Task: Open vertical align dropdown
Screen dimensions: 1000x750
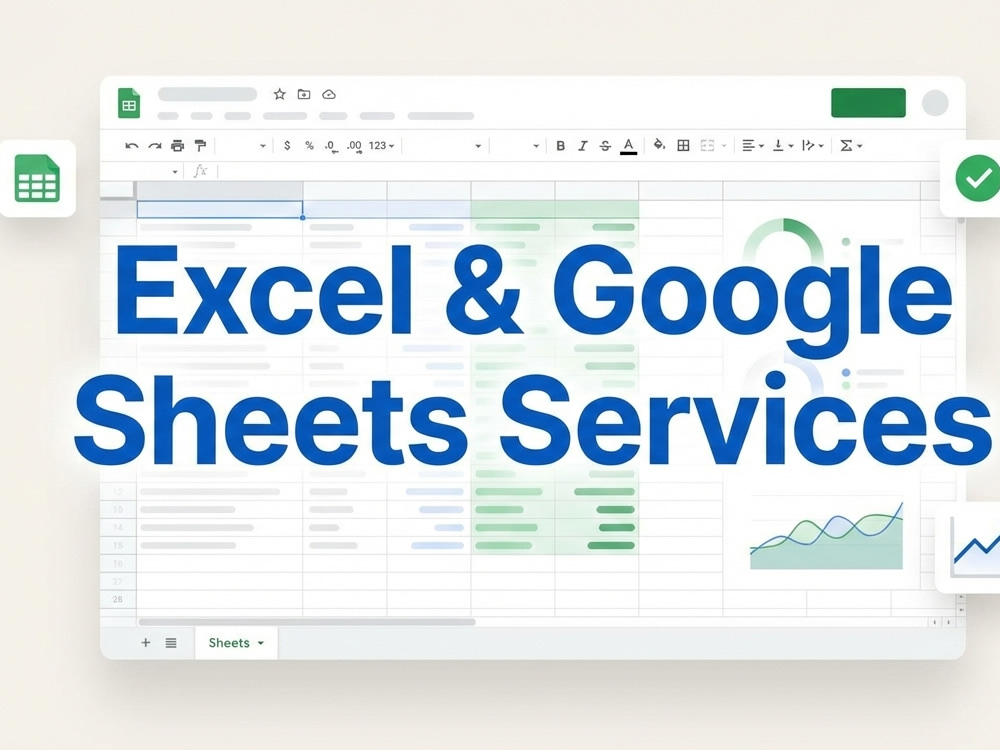Action: [783, 146]
